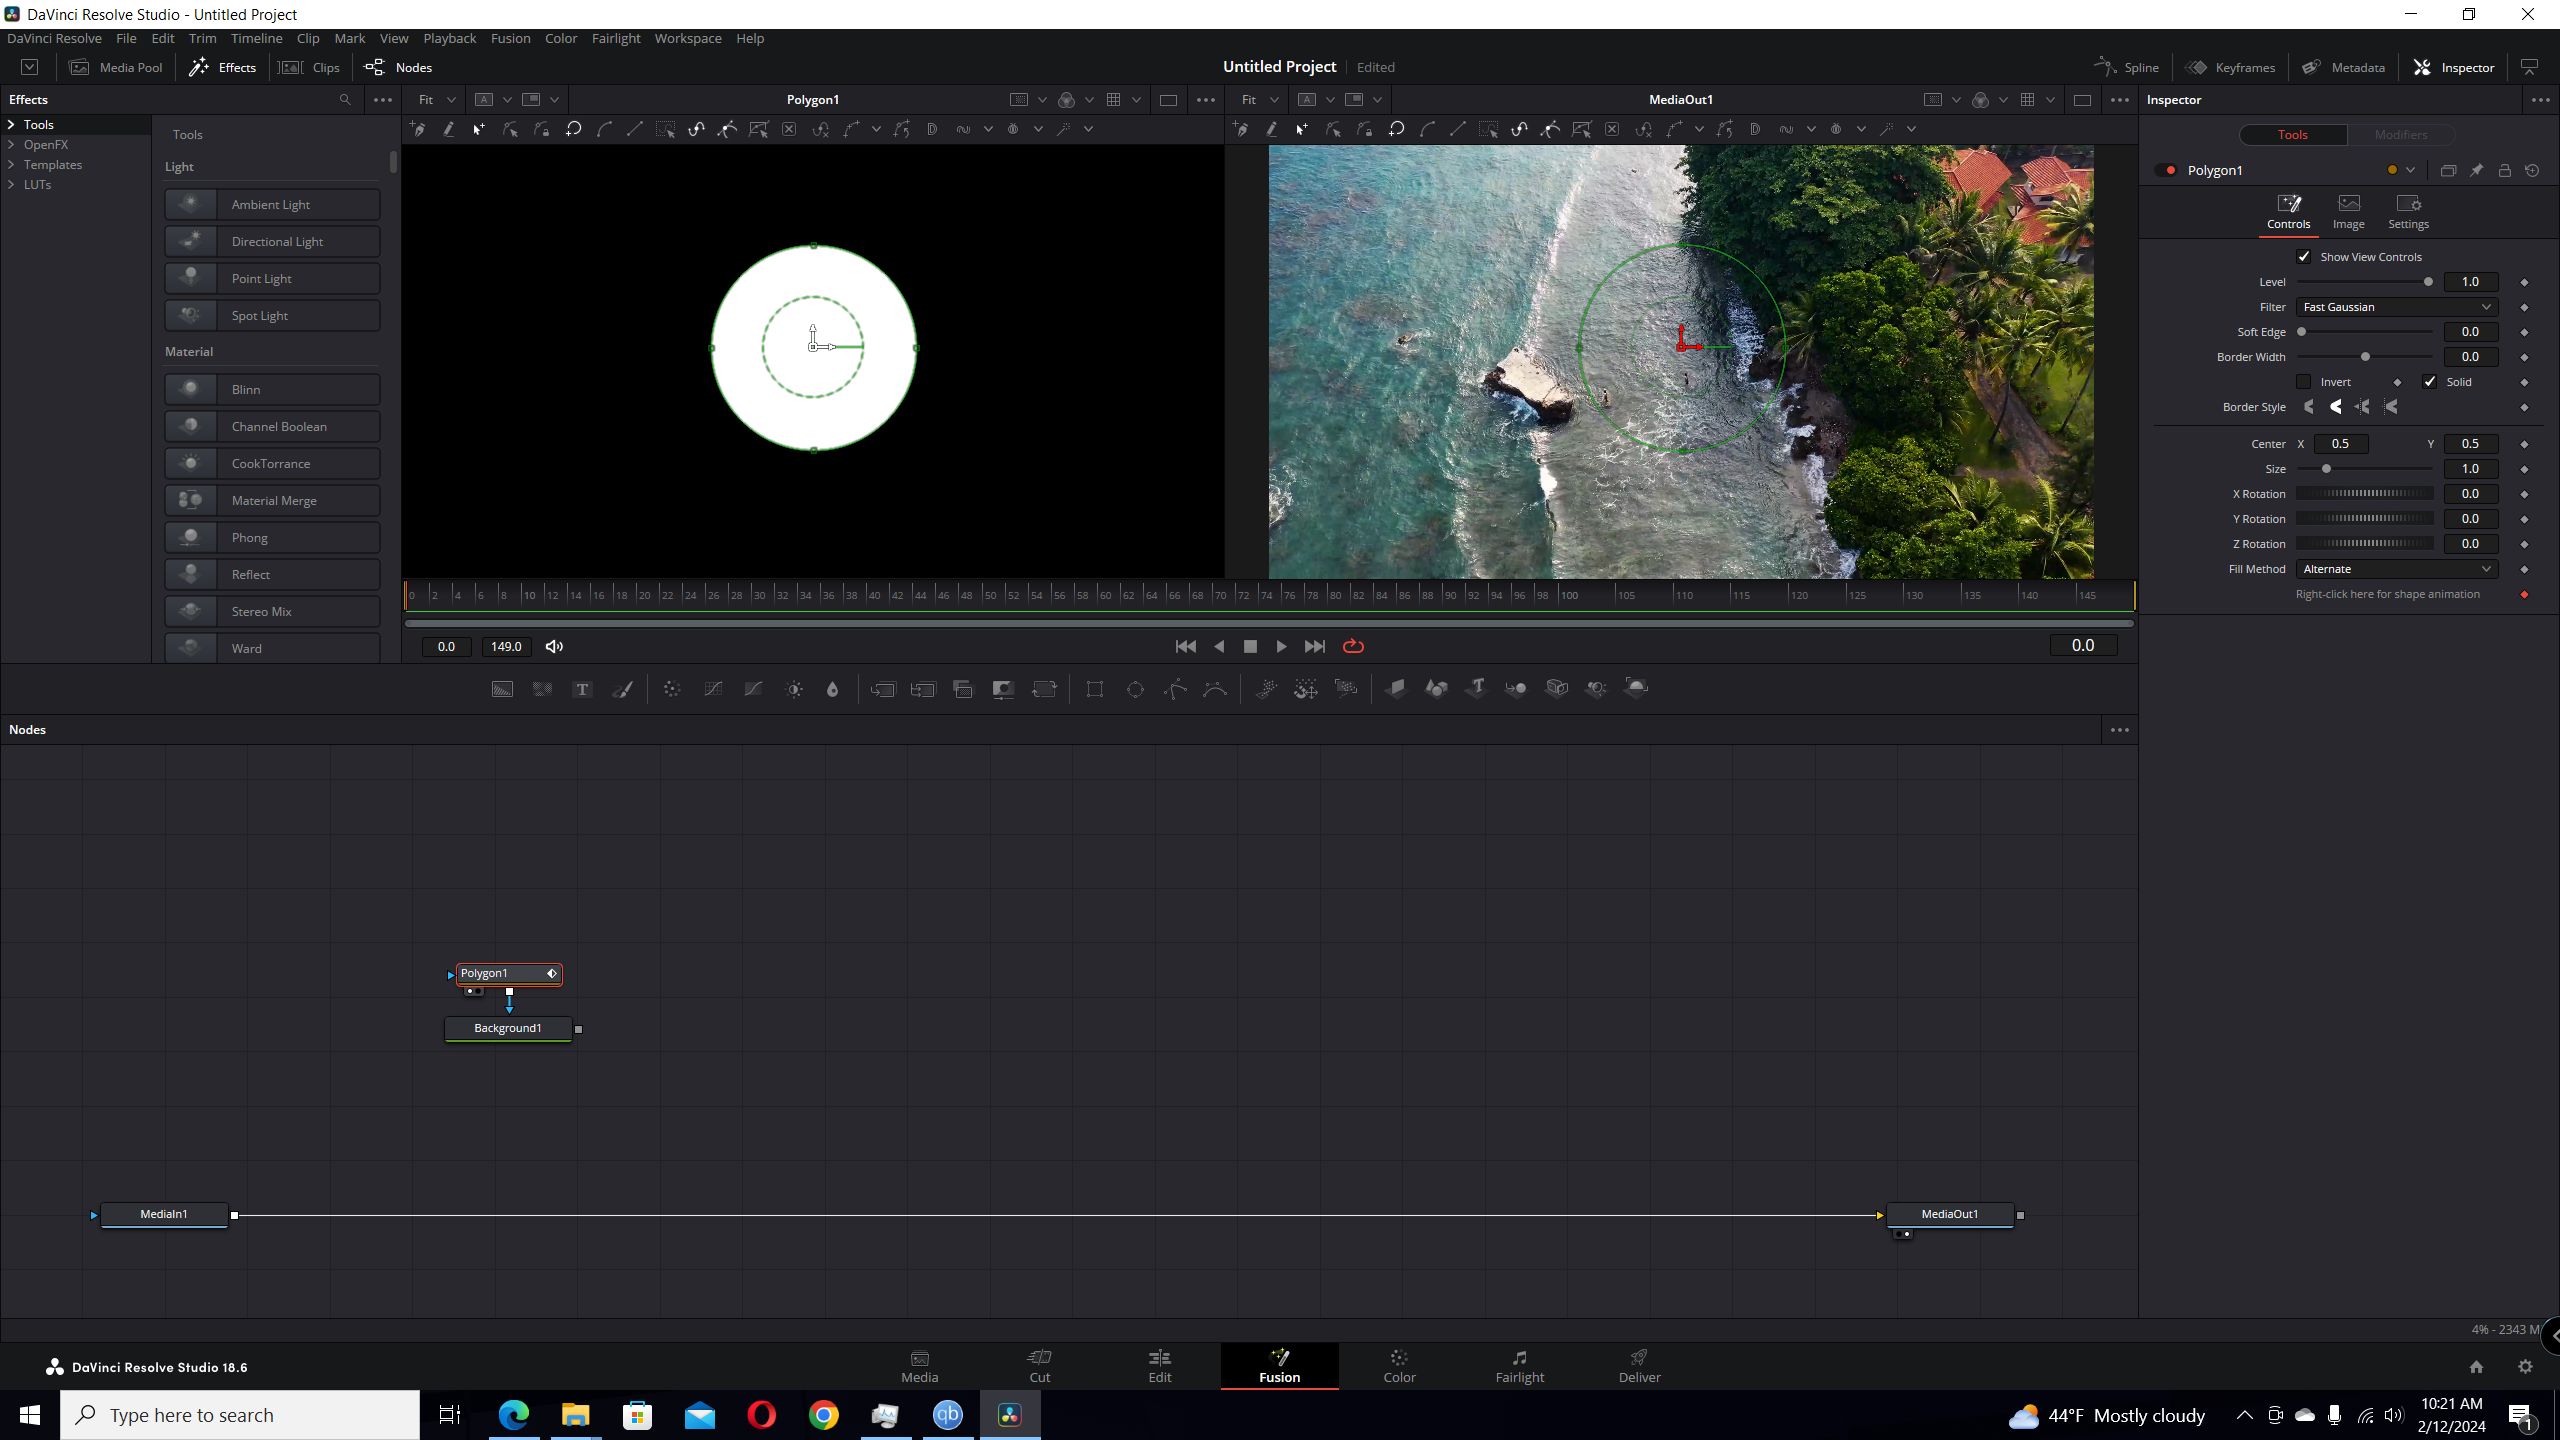Viewport: 2560px width, 1440px height.
Task: Adjust the Level slider
Action: click(2365, 282)
